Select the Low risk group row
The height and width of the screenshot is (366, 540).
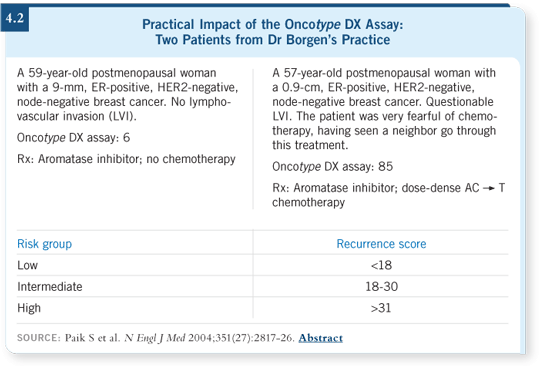(262, 265)
